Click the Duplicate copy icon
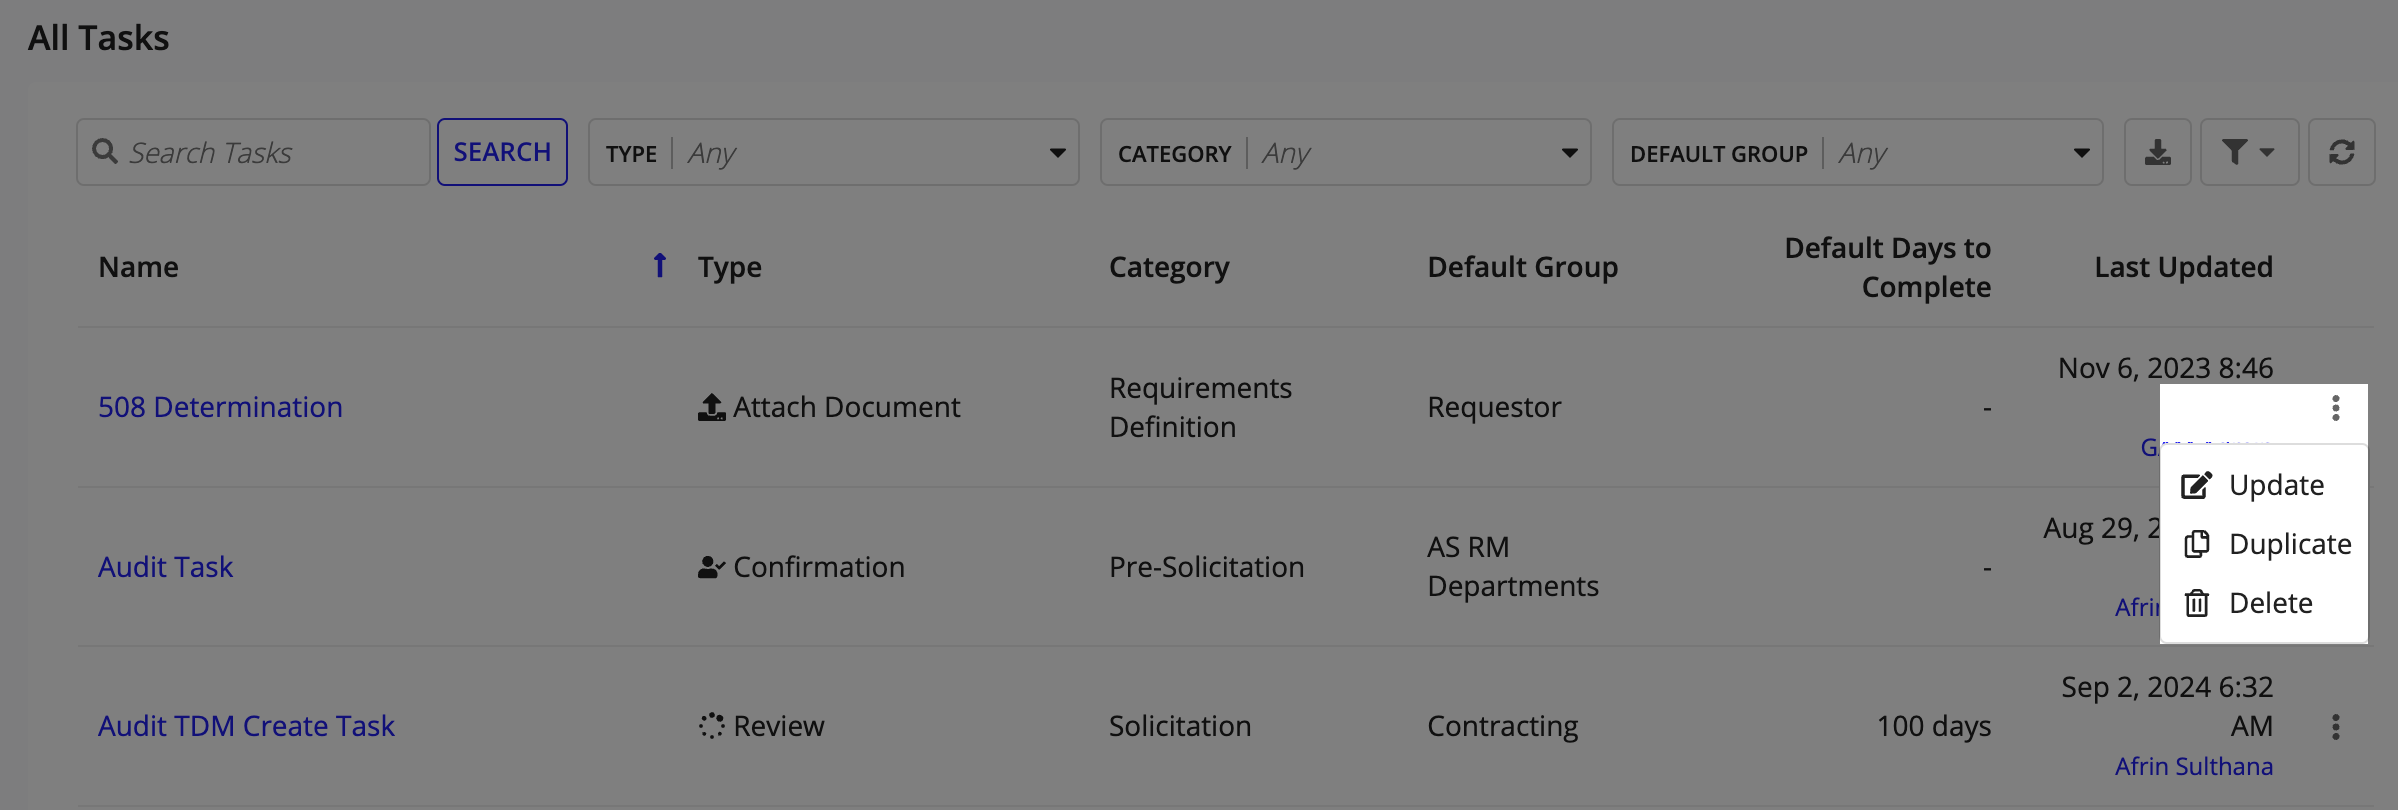 2196,544
